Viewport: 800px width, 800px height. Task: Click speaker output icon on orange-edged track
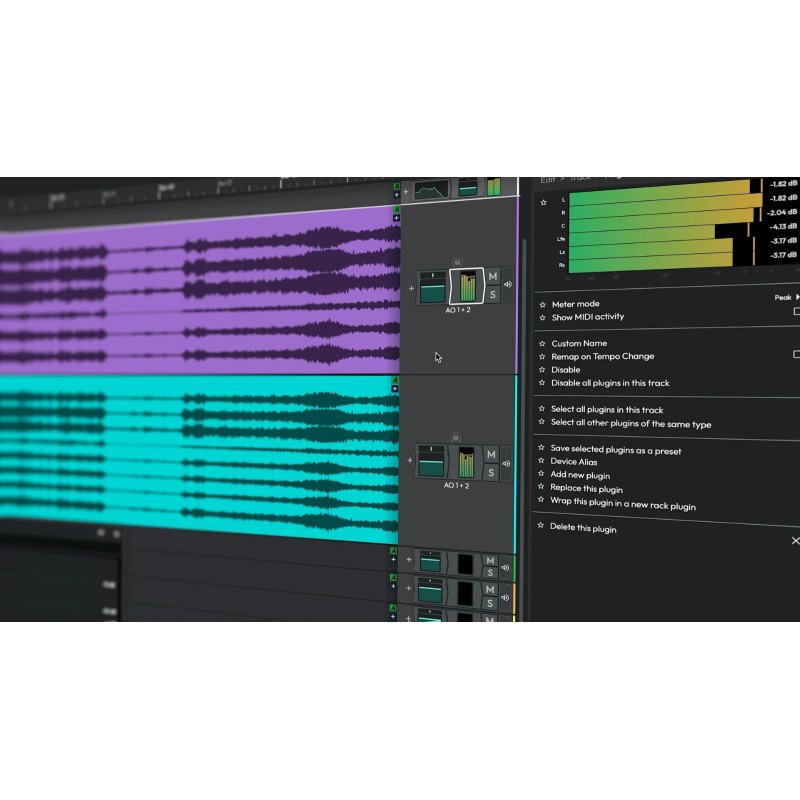click(x=505, y=597)
